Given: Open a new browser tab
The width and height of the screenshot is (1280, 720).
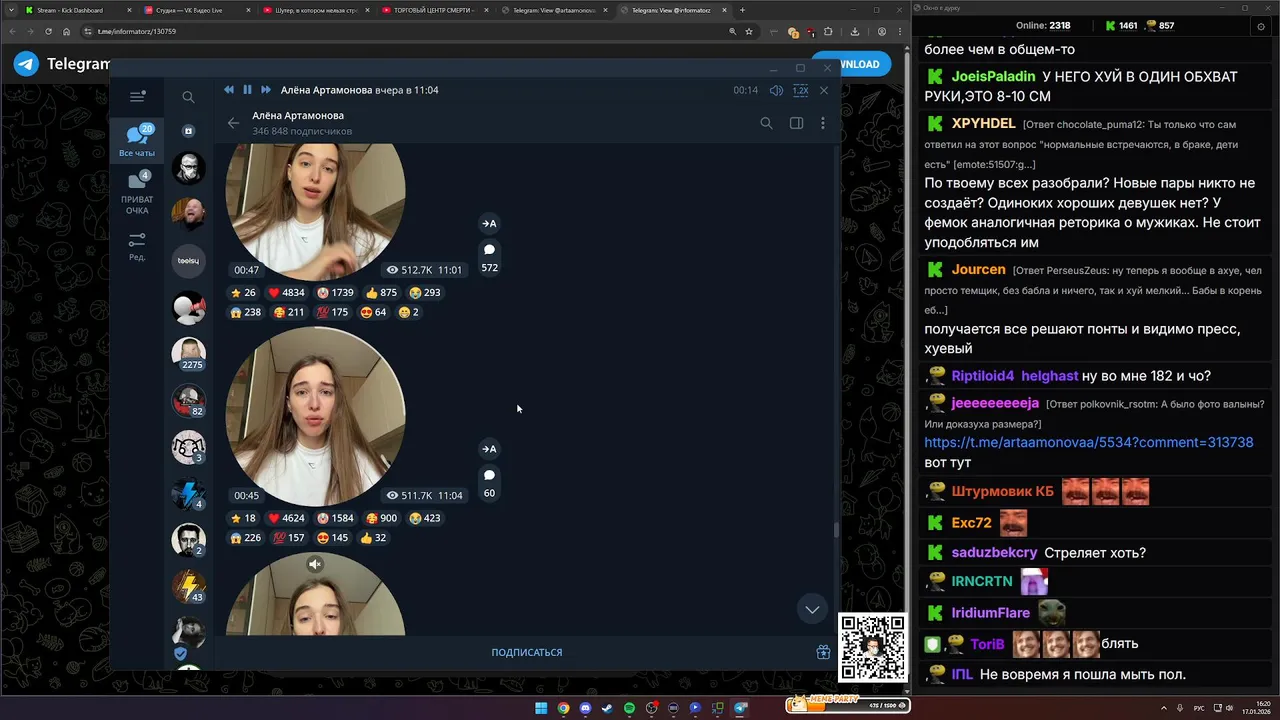Looking at the screenshot, I should point(742,10).
